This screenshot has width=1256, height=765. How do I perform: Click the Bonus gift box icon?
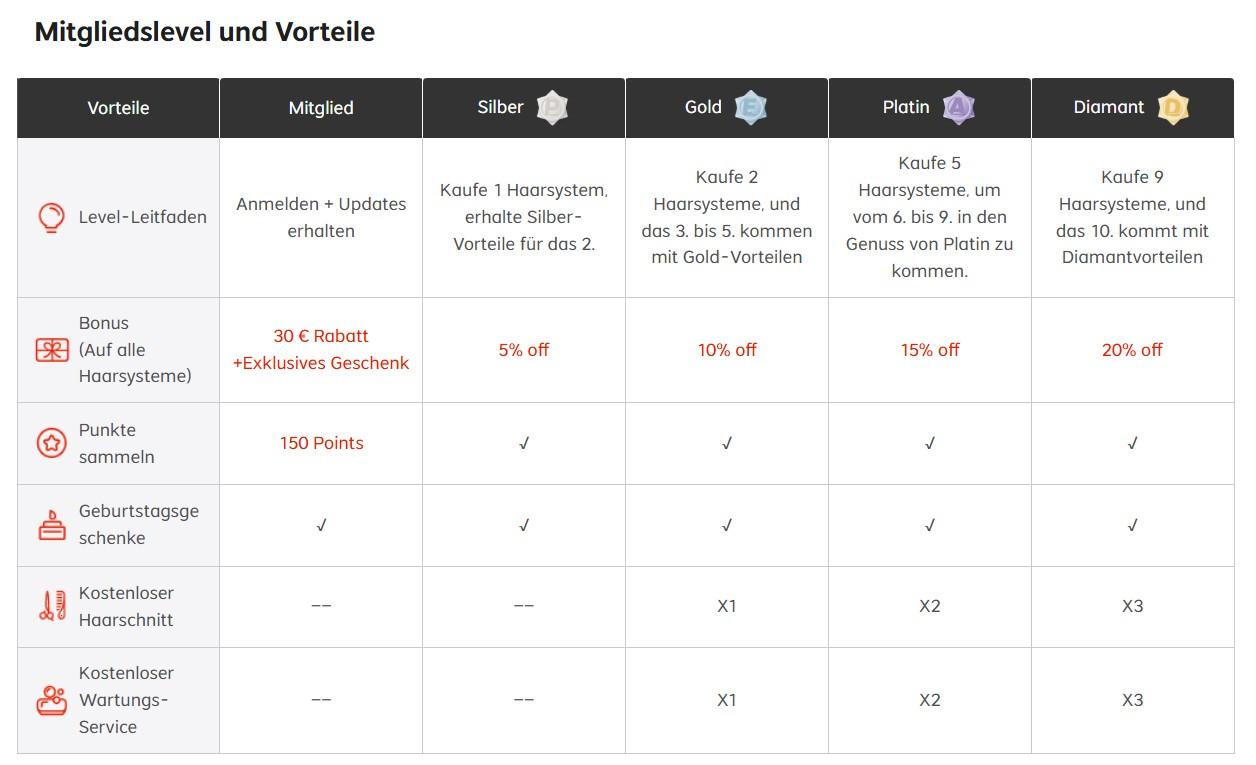pos(51,350)
